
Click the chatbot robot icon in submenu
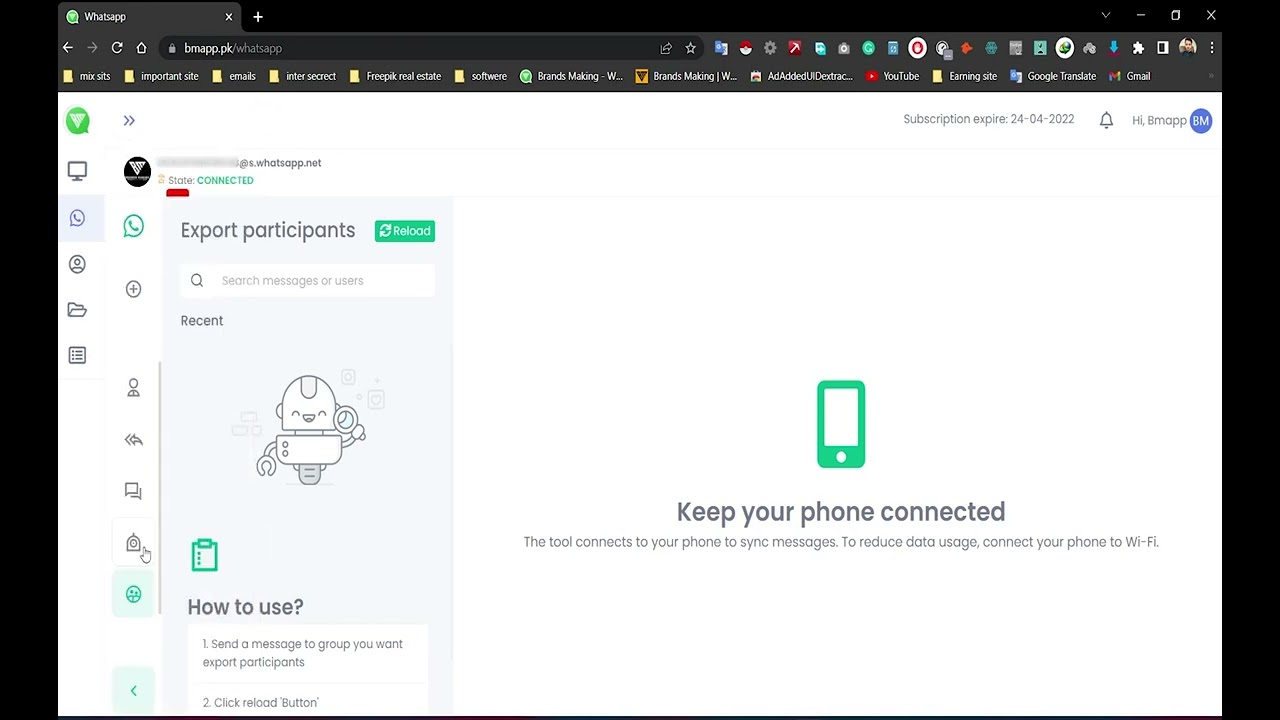(133, 543)
